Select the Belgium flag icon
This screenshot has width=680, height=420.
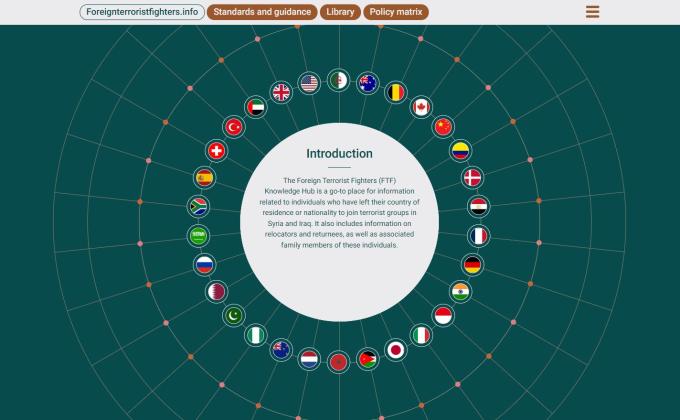tap(396, 92)
